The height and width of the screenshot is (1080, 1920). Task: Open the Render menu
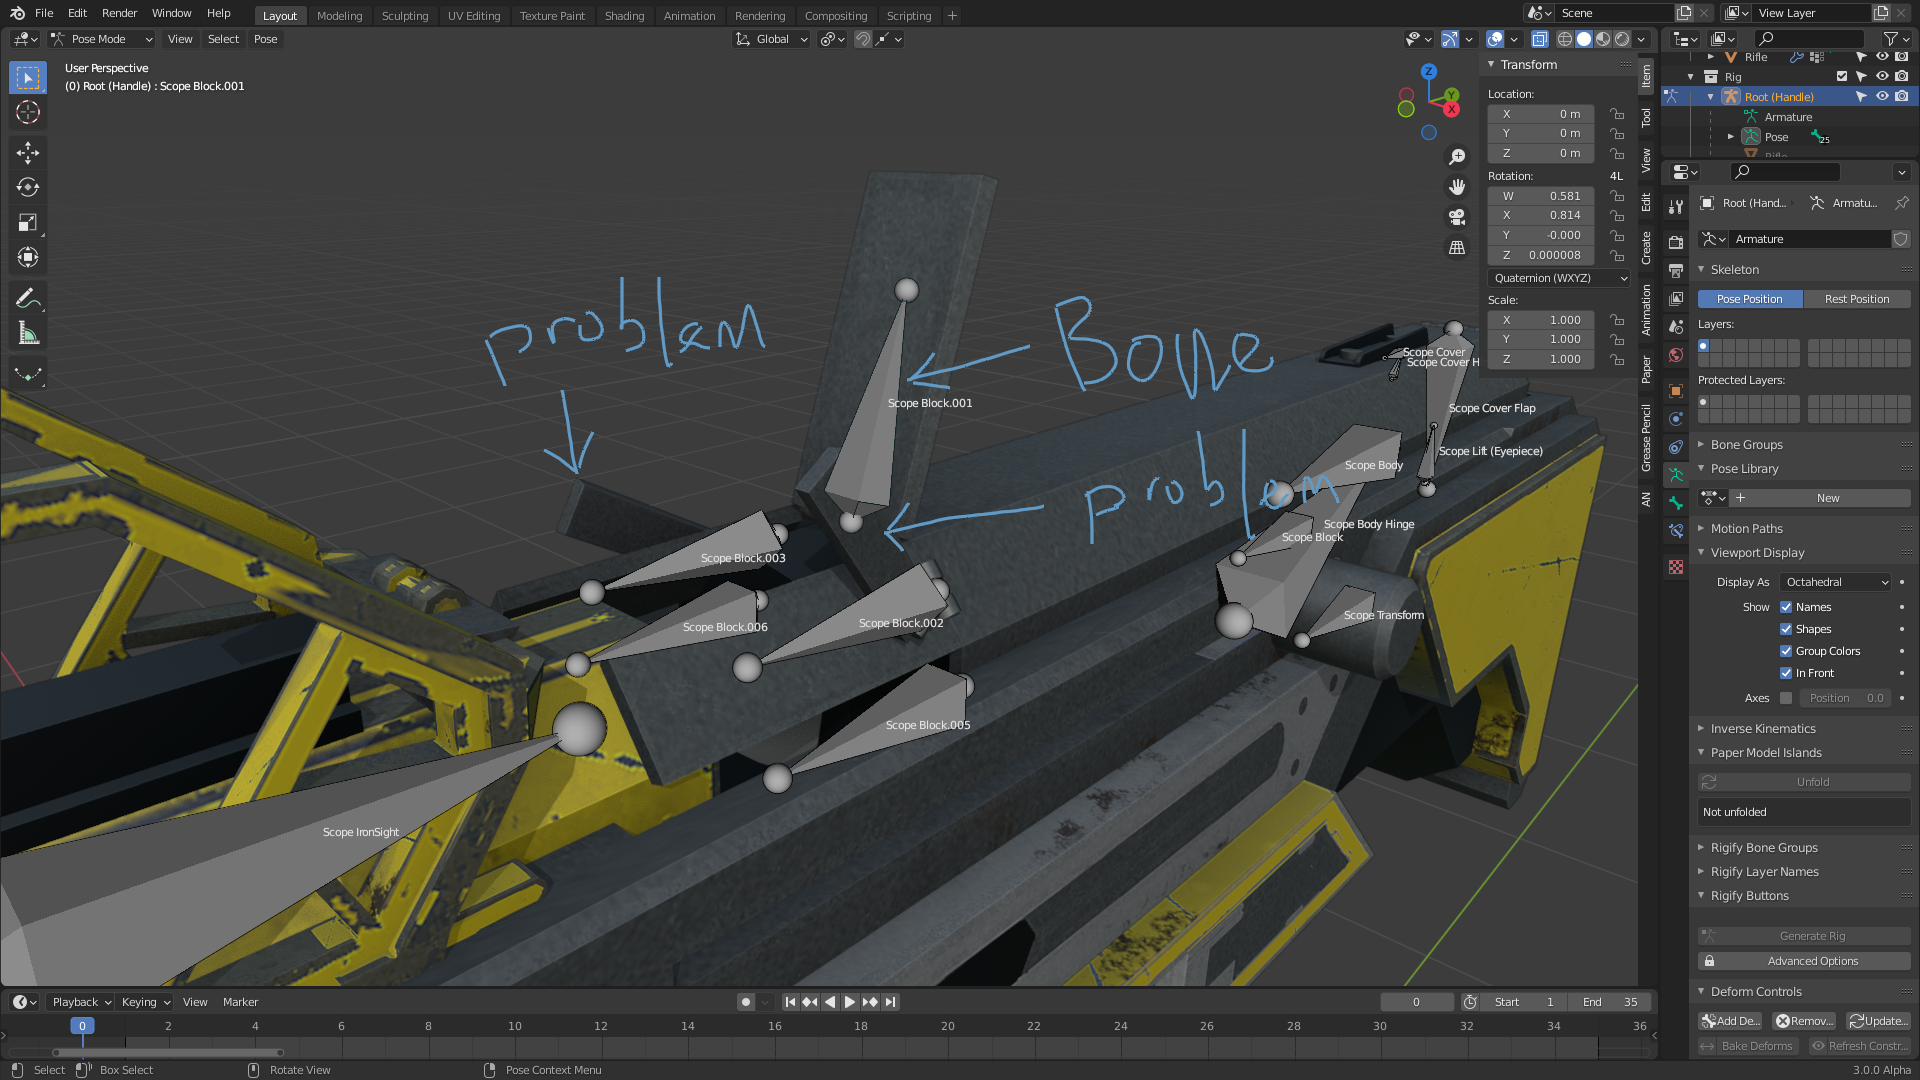point(119,13)
